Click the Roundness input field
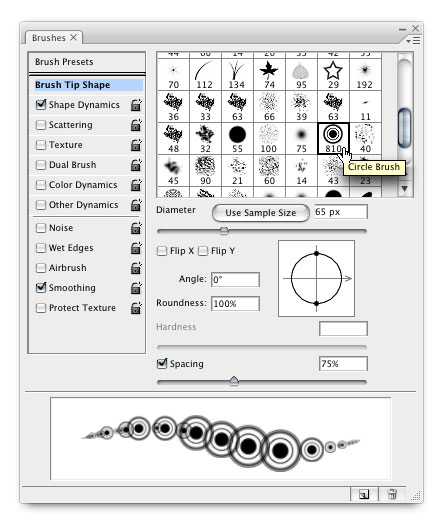 coord(235,304)
